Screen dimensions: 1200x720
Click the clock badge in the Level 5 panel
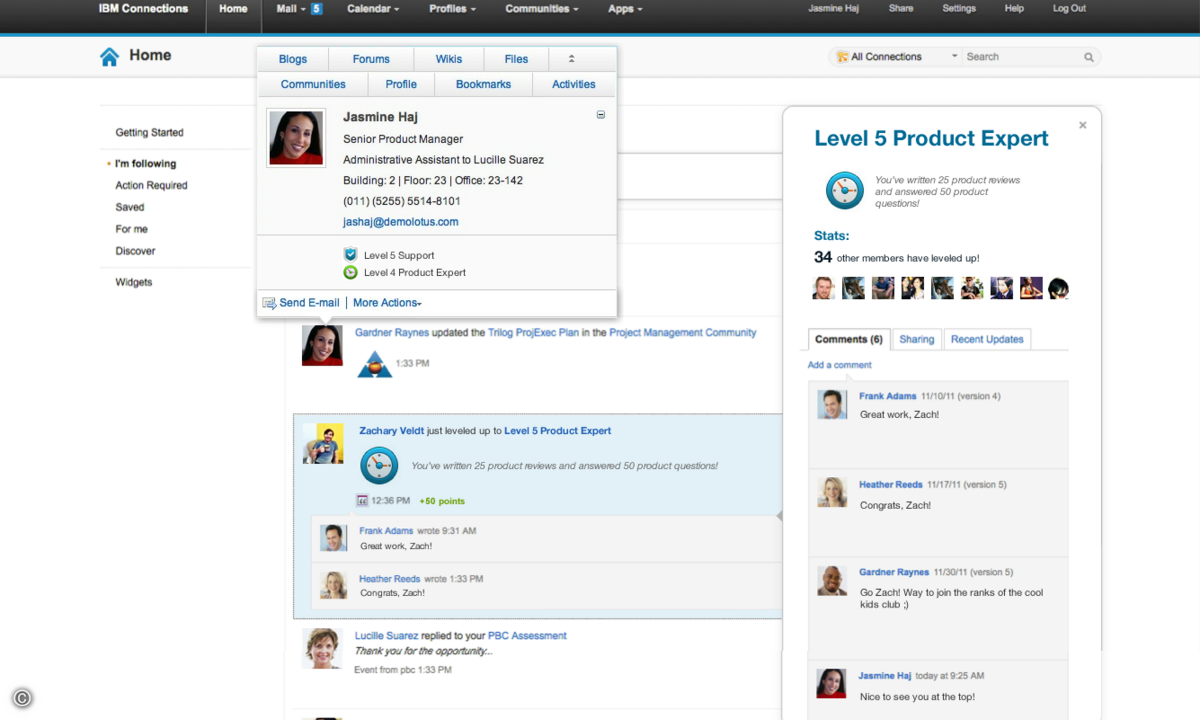pyautogui.click(x=844, y=190)
